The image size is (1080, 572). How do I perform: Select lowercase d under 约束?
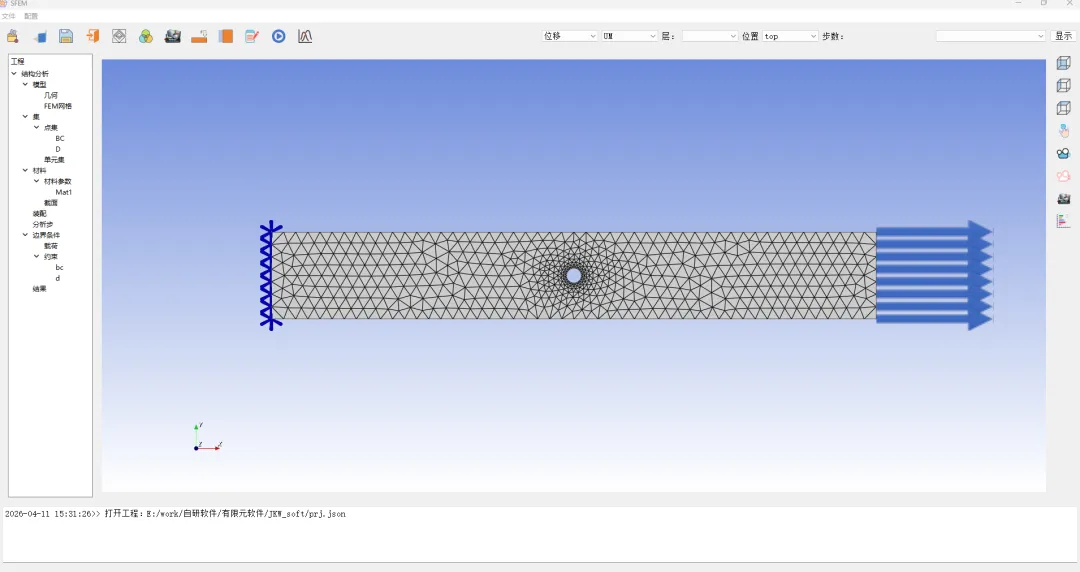(x=58, y=278)
